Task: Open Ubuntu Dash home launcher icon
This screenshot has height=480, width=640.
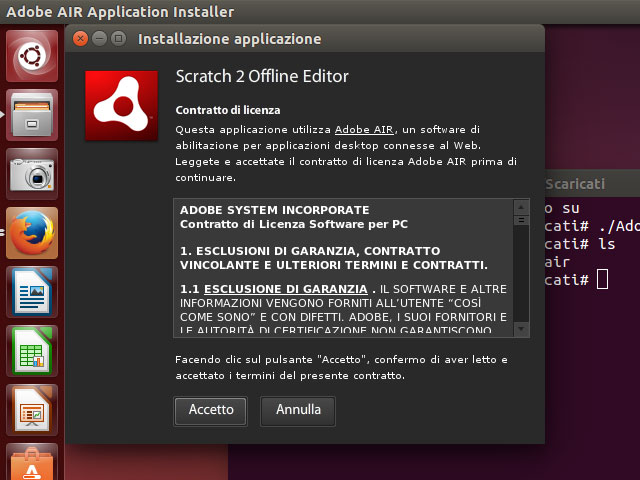Action: [32, 56]
